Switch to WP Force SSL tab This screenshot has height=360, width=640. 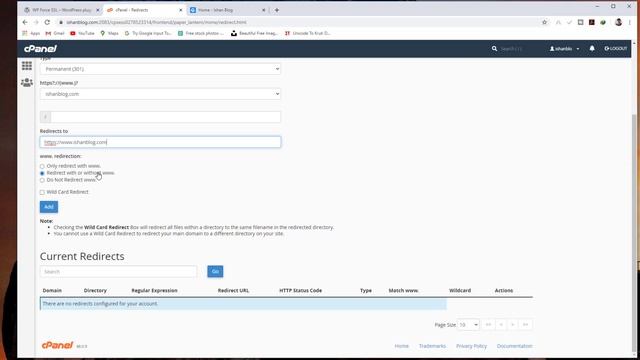click(x=61, y=10)
